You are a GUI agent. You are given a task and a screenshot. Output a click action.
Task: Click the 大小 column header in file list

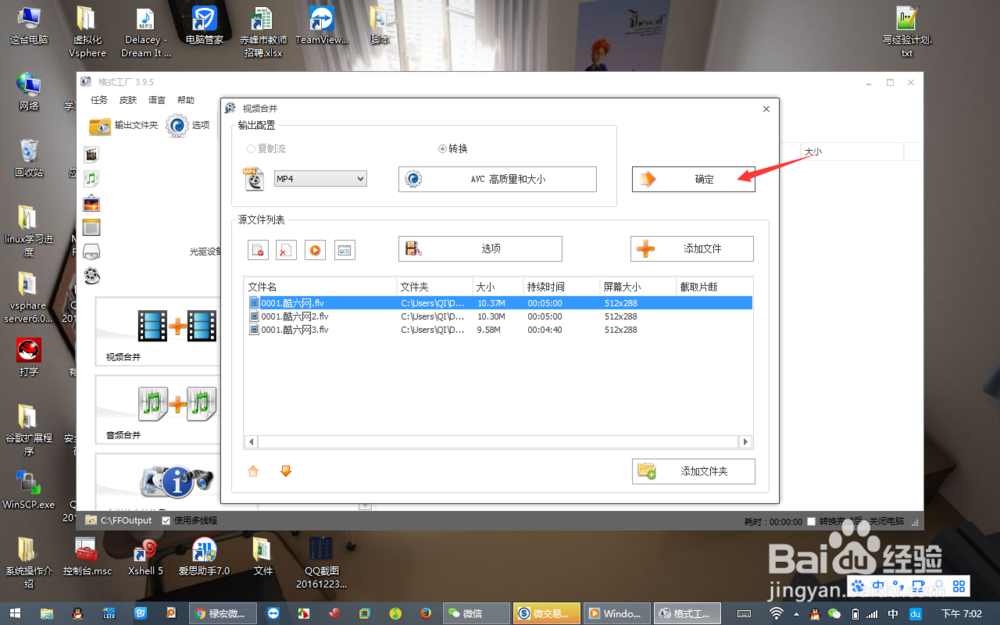coord(497,287)
